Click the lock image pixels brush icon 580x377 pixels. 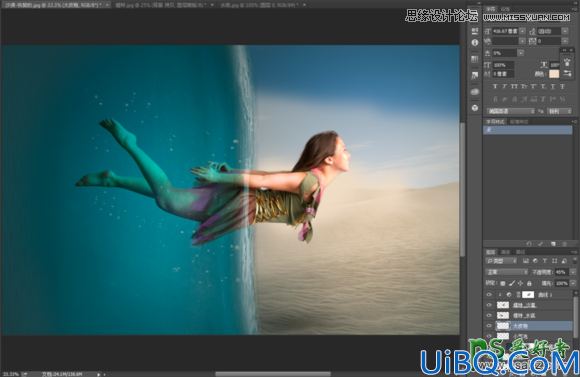512,283
